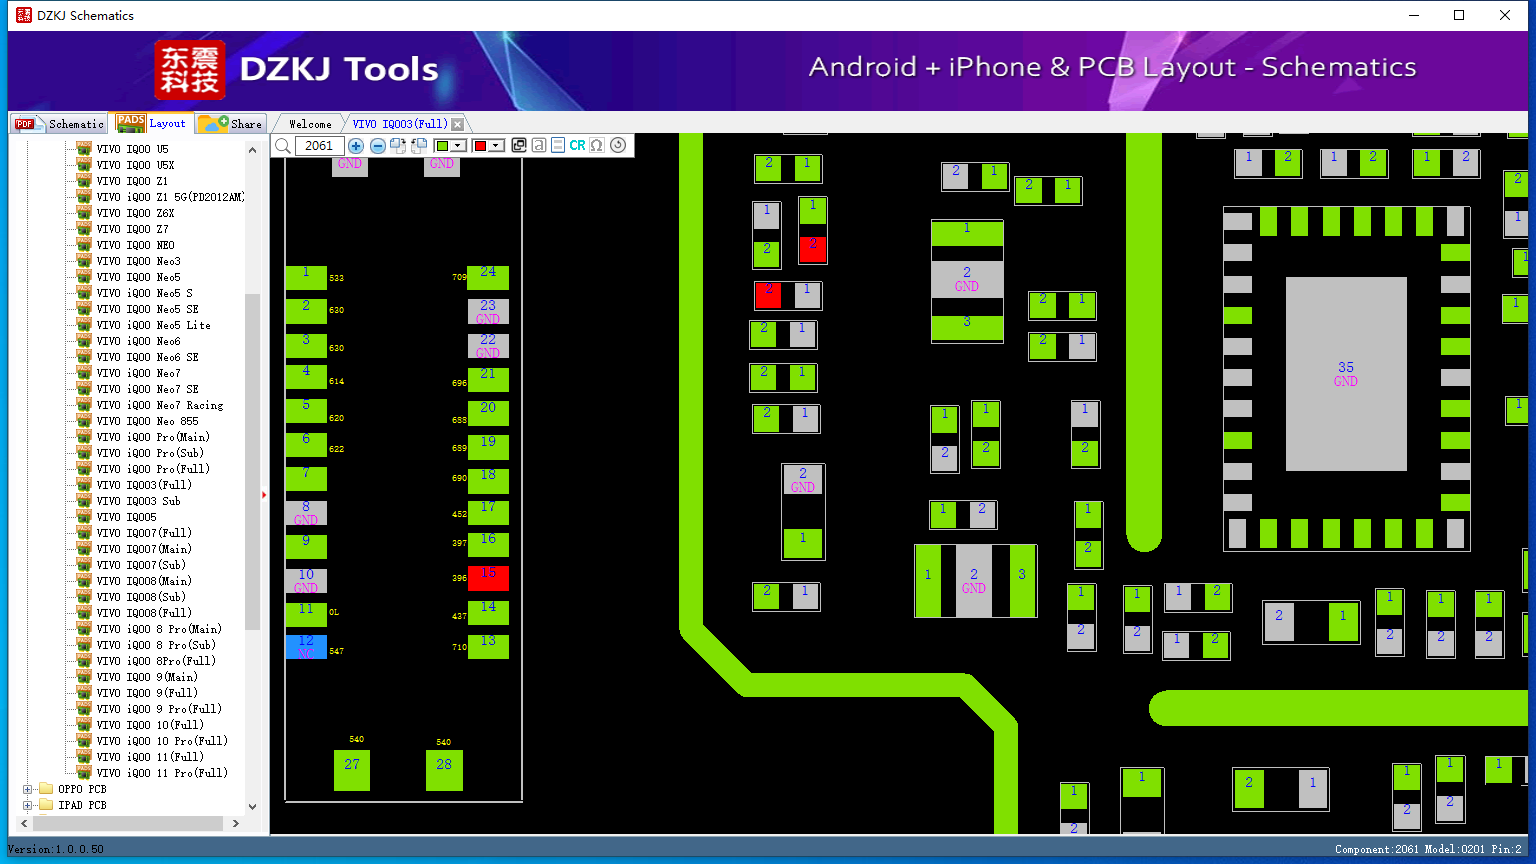The image size is (1536, 864).
Task: Select VIVO IQ003(Full) in the tree
Action: click(143, 485)
